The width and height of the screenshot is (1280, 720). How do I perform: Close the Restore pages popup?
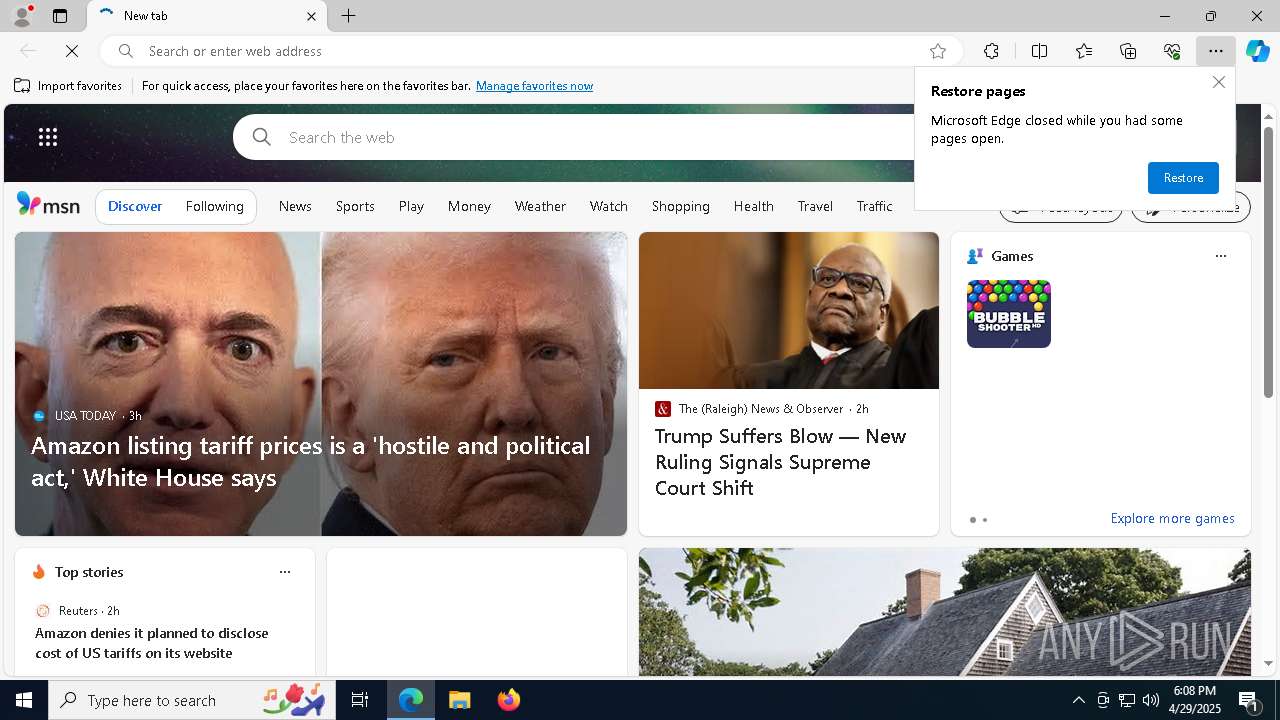click(x=1218, y=82)
